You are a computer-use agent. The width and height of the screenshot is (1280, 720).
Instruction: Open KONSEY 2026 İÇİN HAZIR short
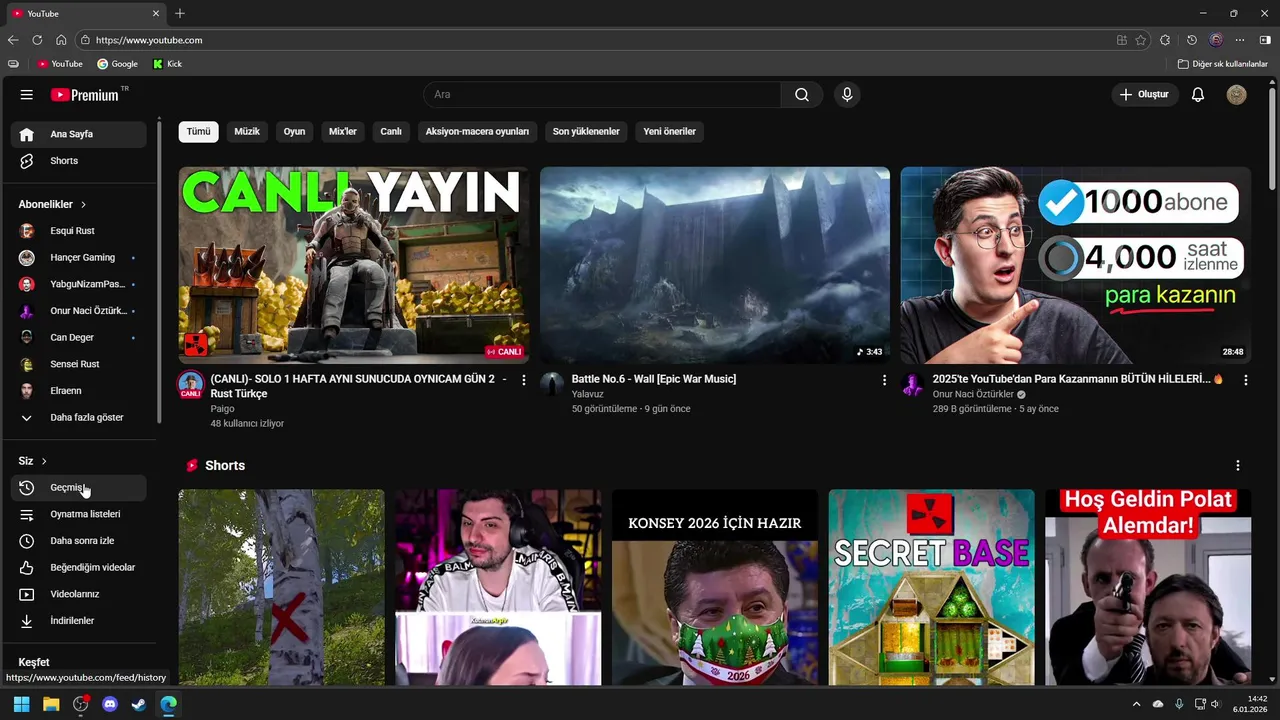pyautogui.click(x=715, y=588)
